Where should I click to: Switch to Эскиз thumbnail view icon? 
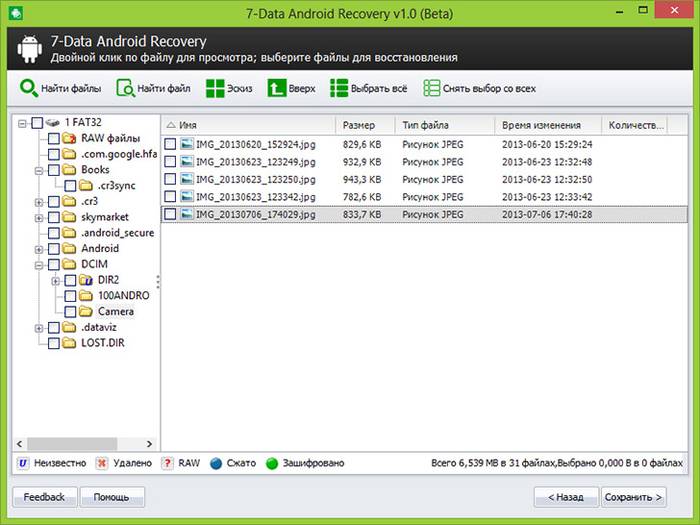pos(215,88)
